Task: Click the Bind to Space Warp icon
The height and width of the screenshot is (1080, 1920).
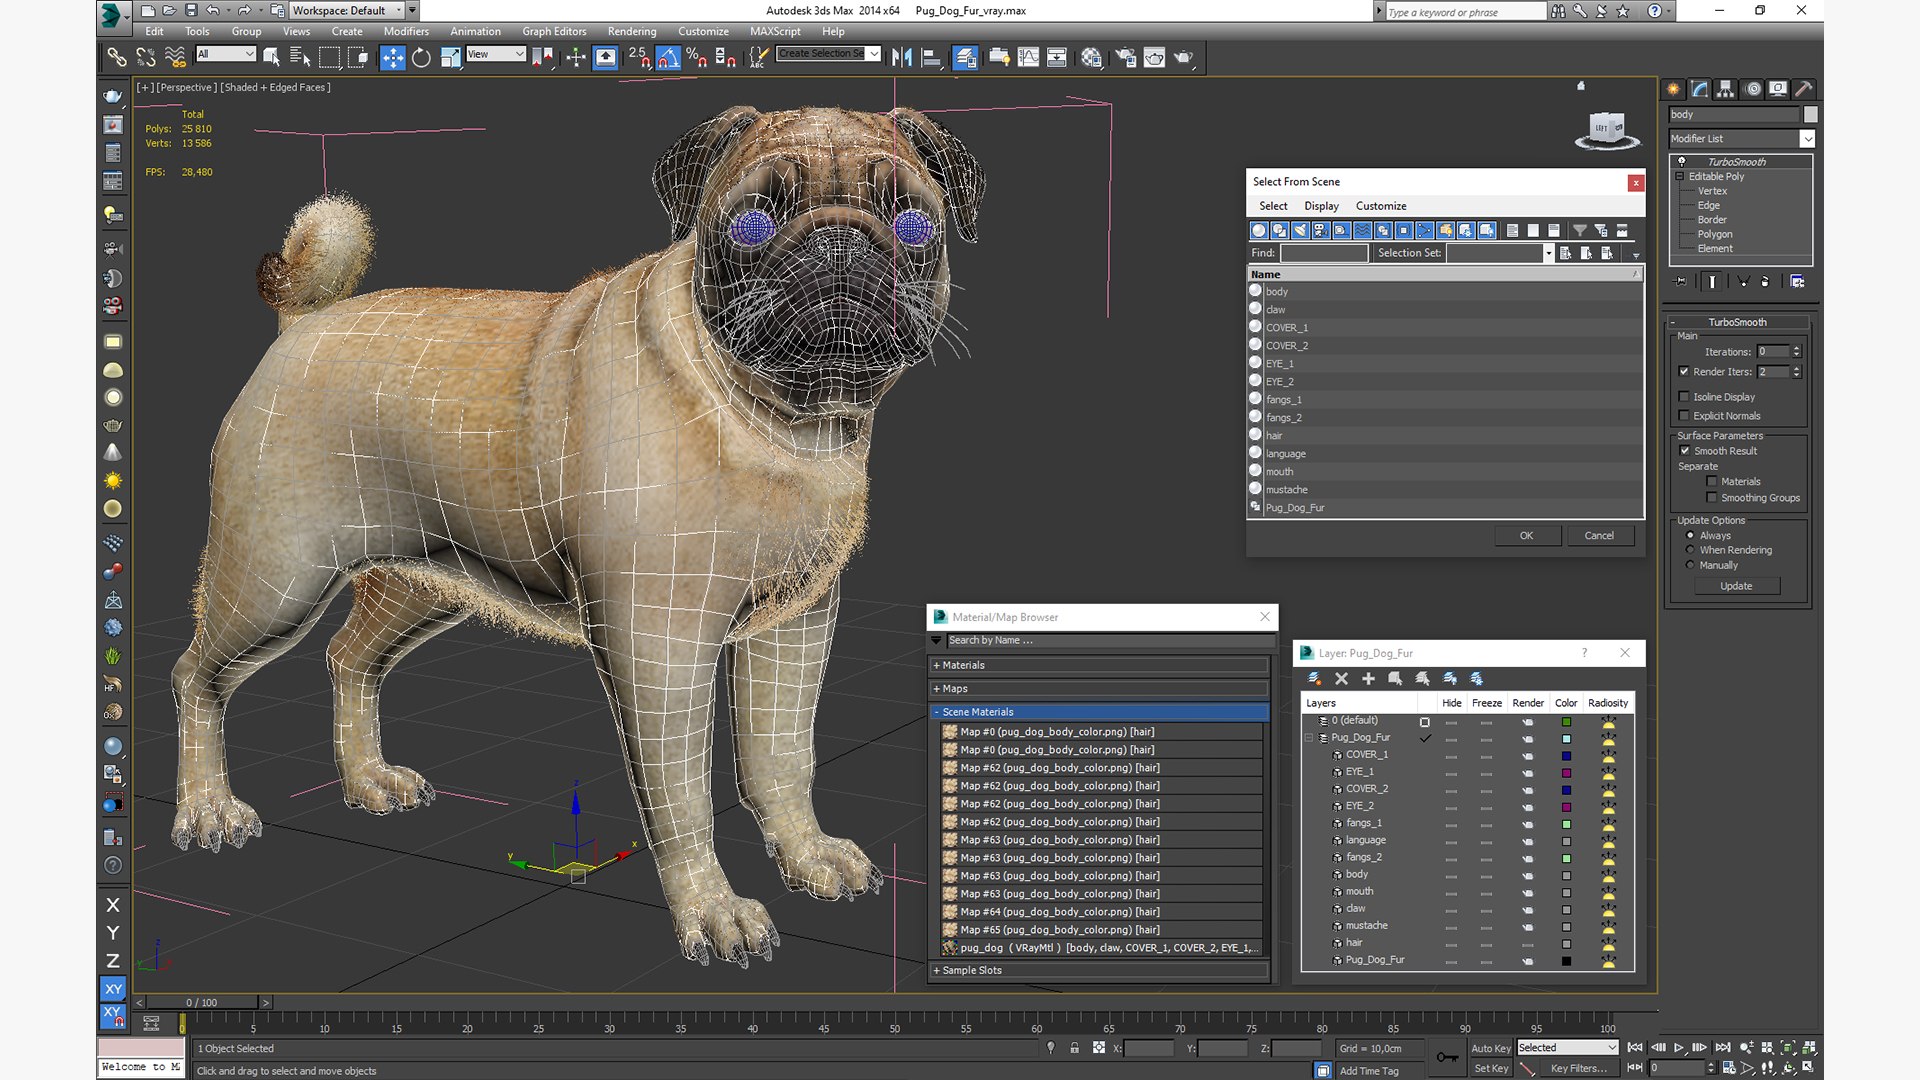Action: pos(175,58)
